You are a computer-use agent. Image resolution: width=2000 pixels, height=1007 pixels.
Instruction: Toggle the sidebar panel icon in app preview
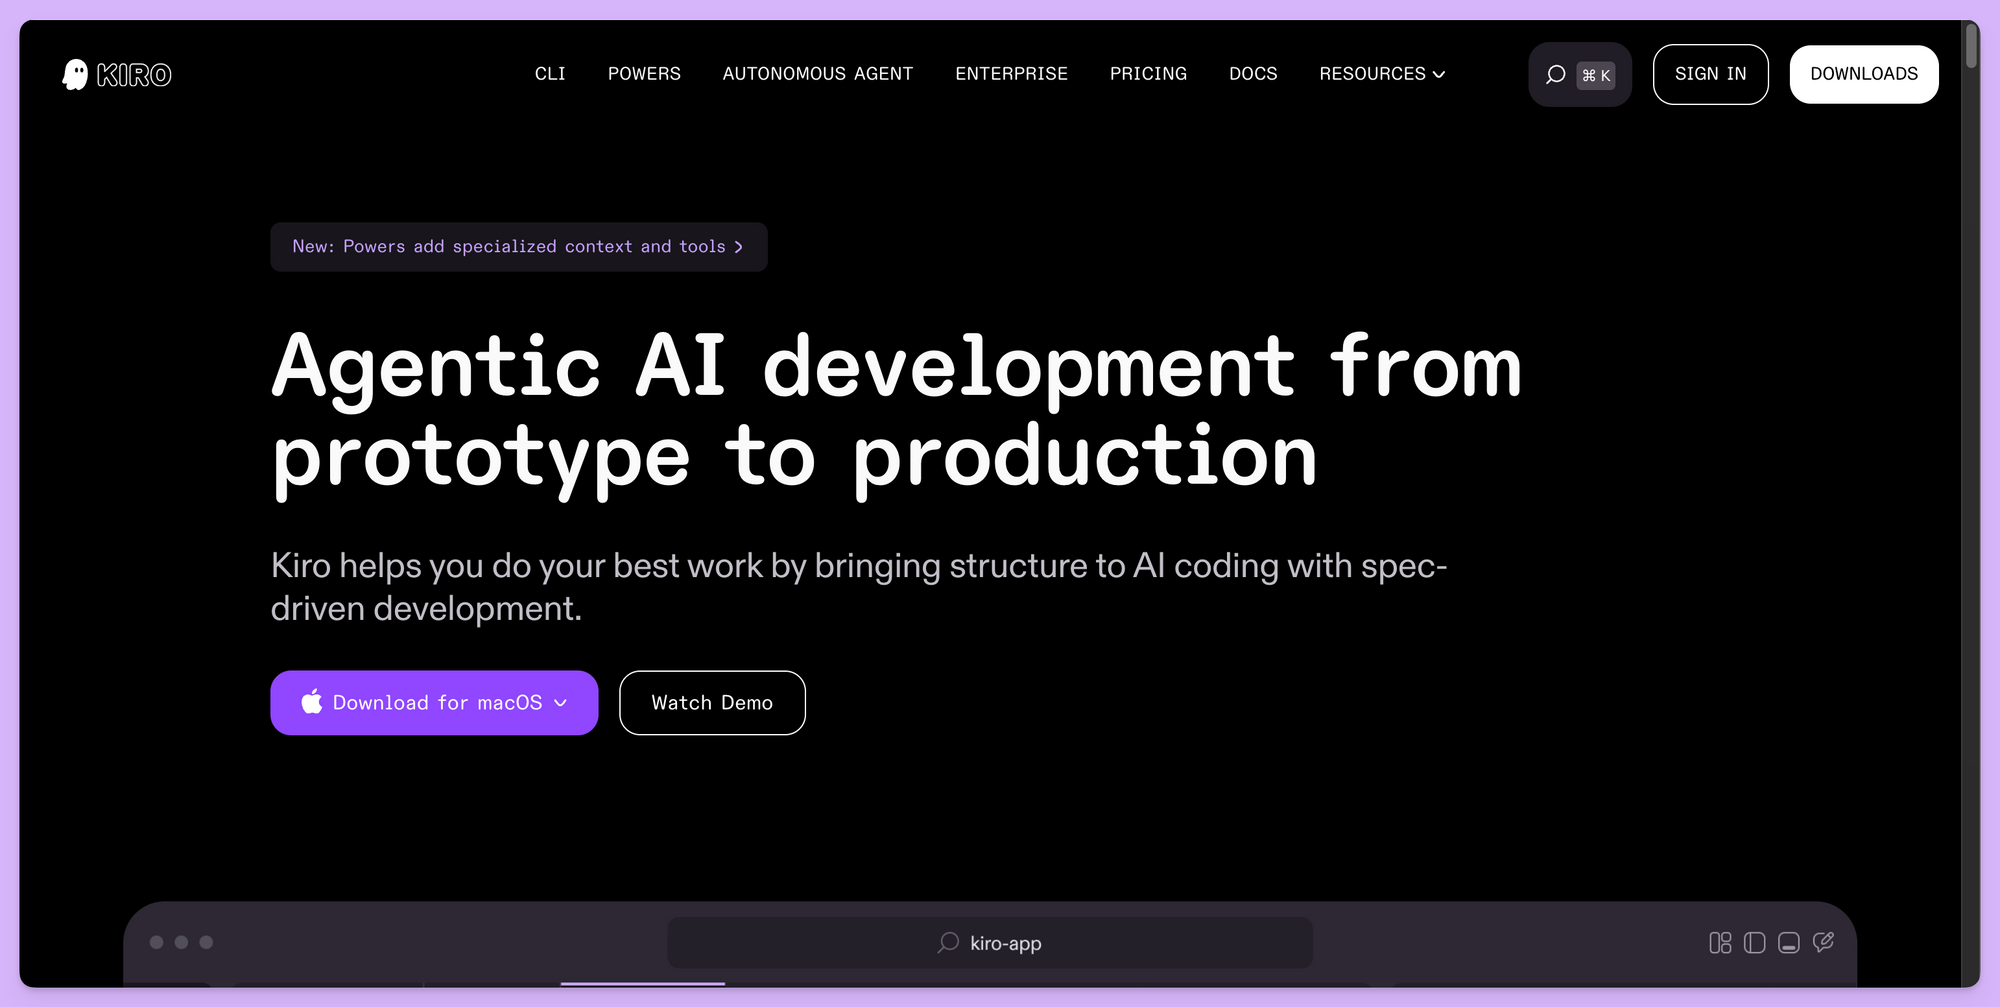point(1754,943)
